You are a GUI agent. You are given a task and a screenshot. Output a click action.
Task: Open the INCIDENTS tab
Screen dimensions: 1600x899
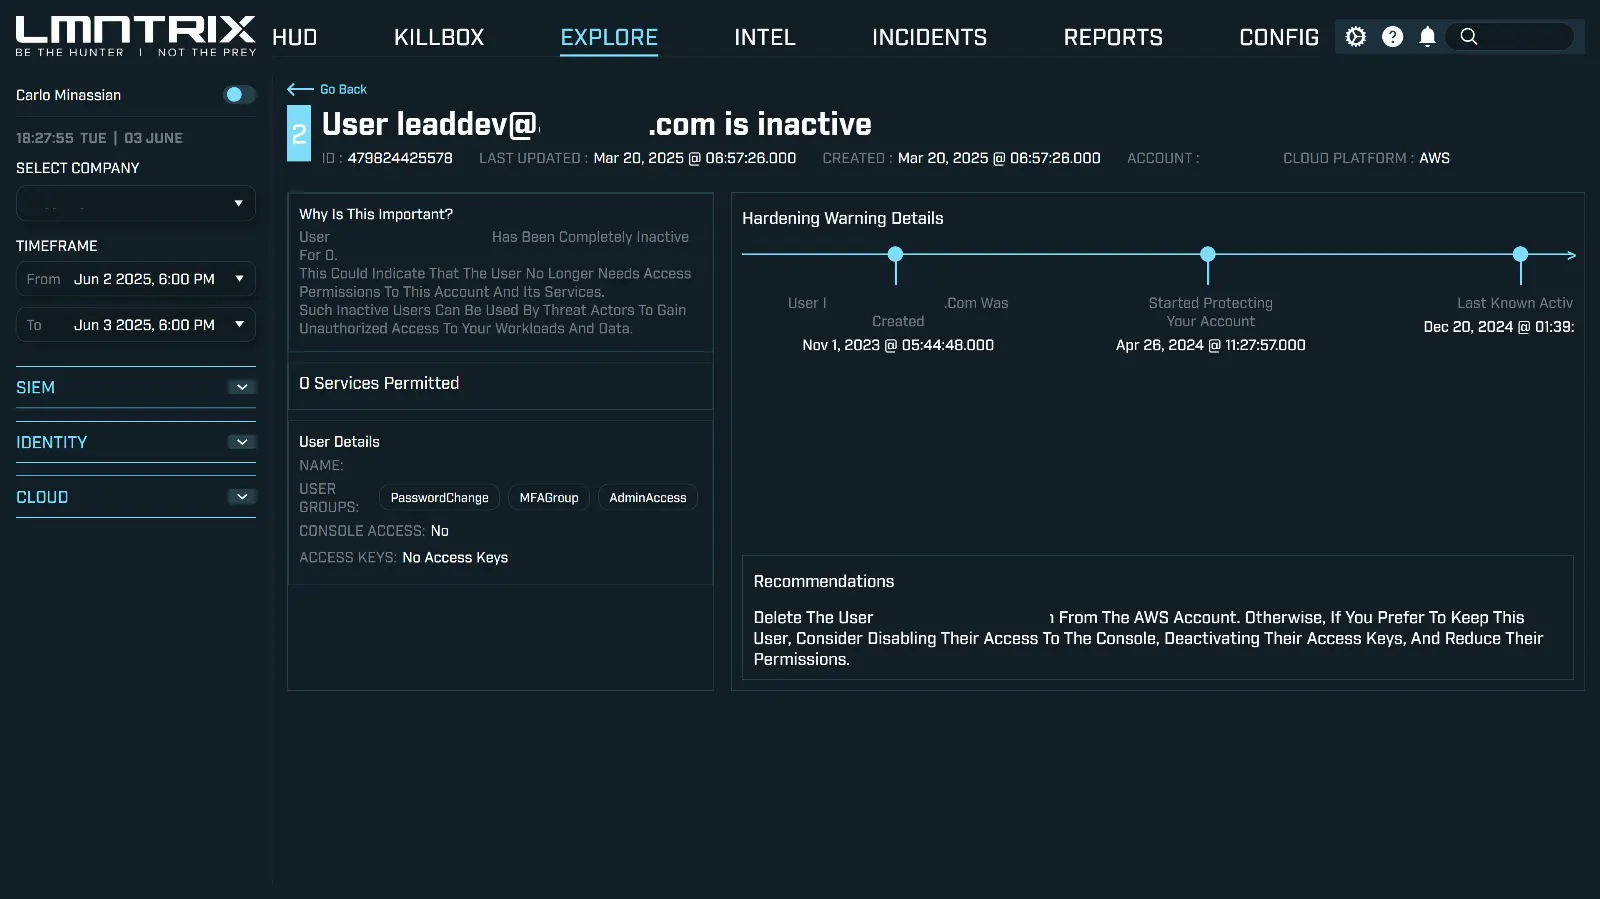point(929,37)
